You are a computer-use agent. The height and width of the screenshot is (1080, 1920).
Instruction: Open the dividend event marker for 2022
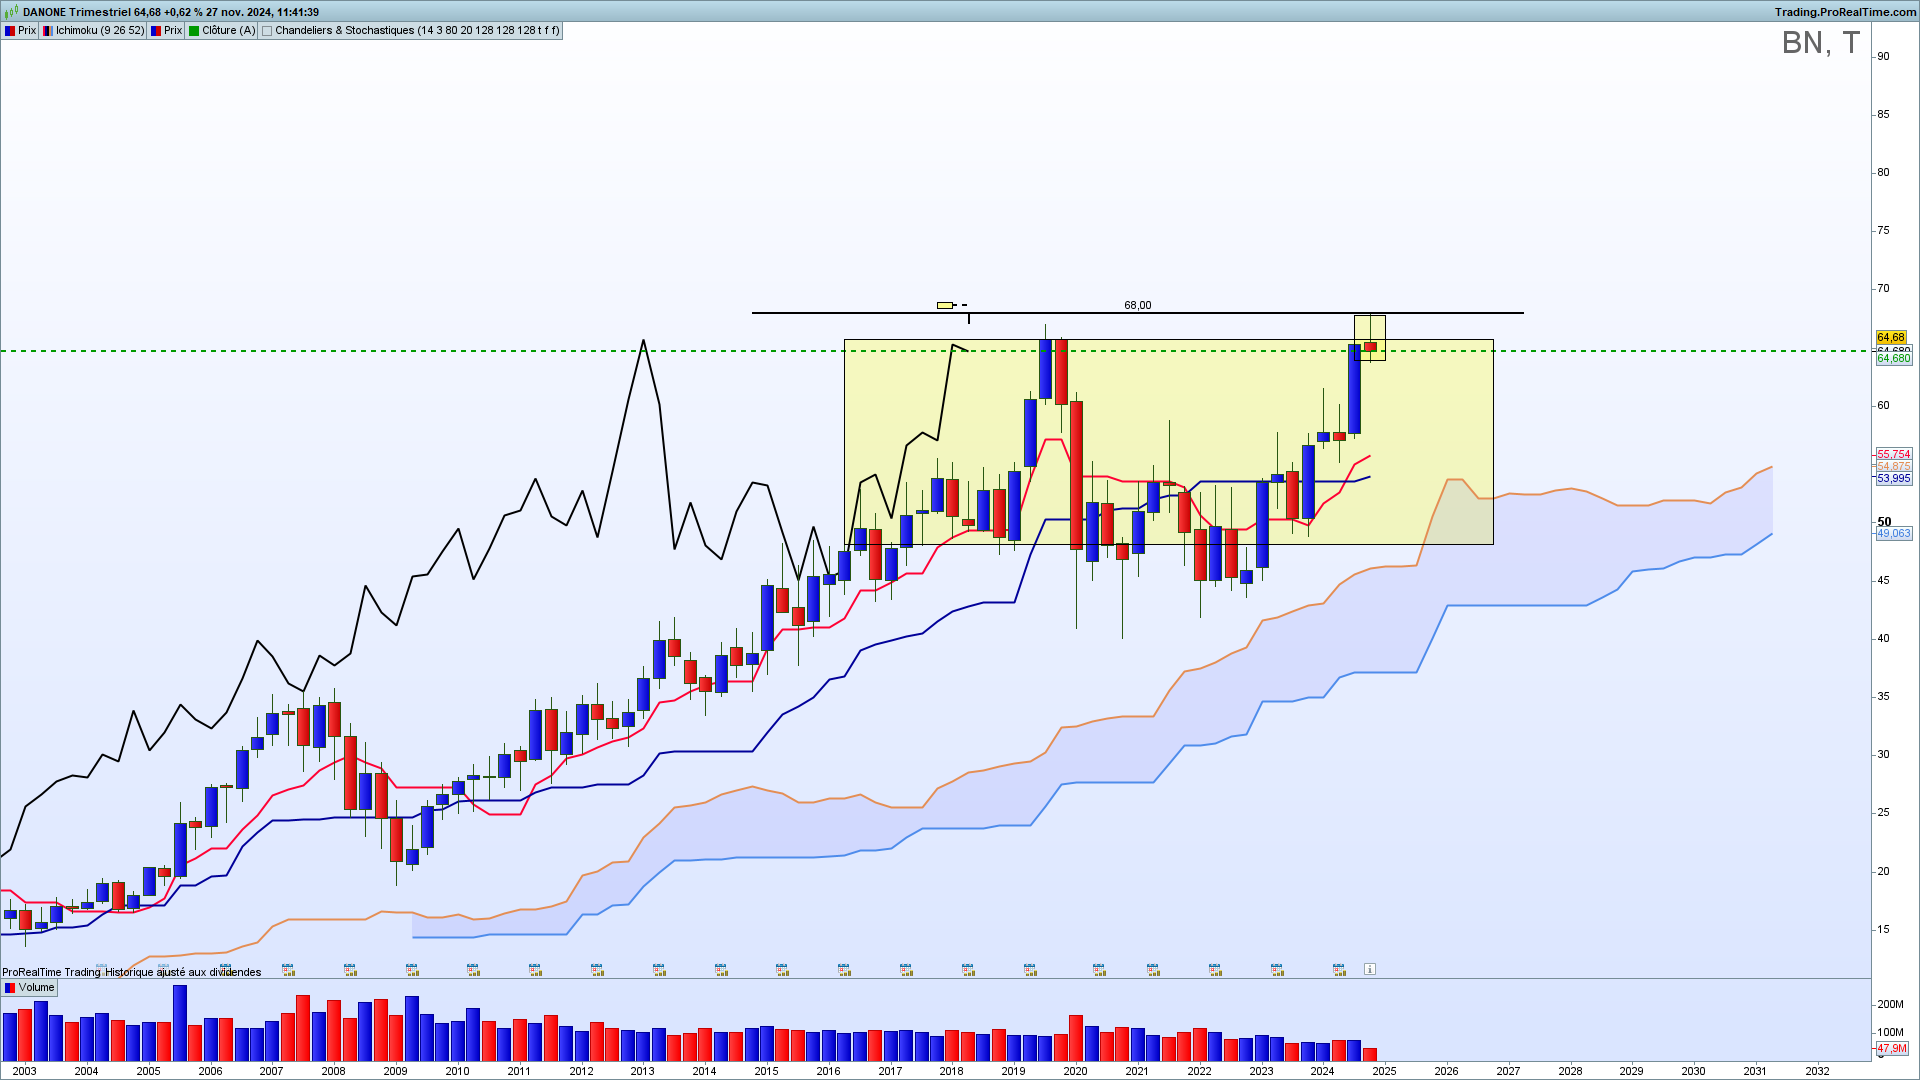click(x=1216, y=969)
